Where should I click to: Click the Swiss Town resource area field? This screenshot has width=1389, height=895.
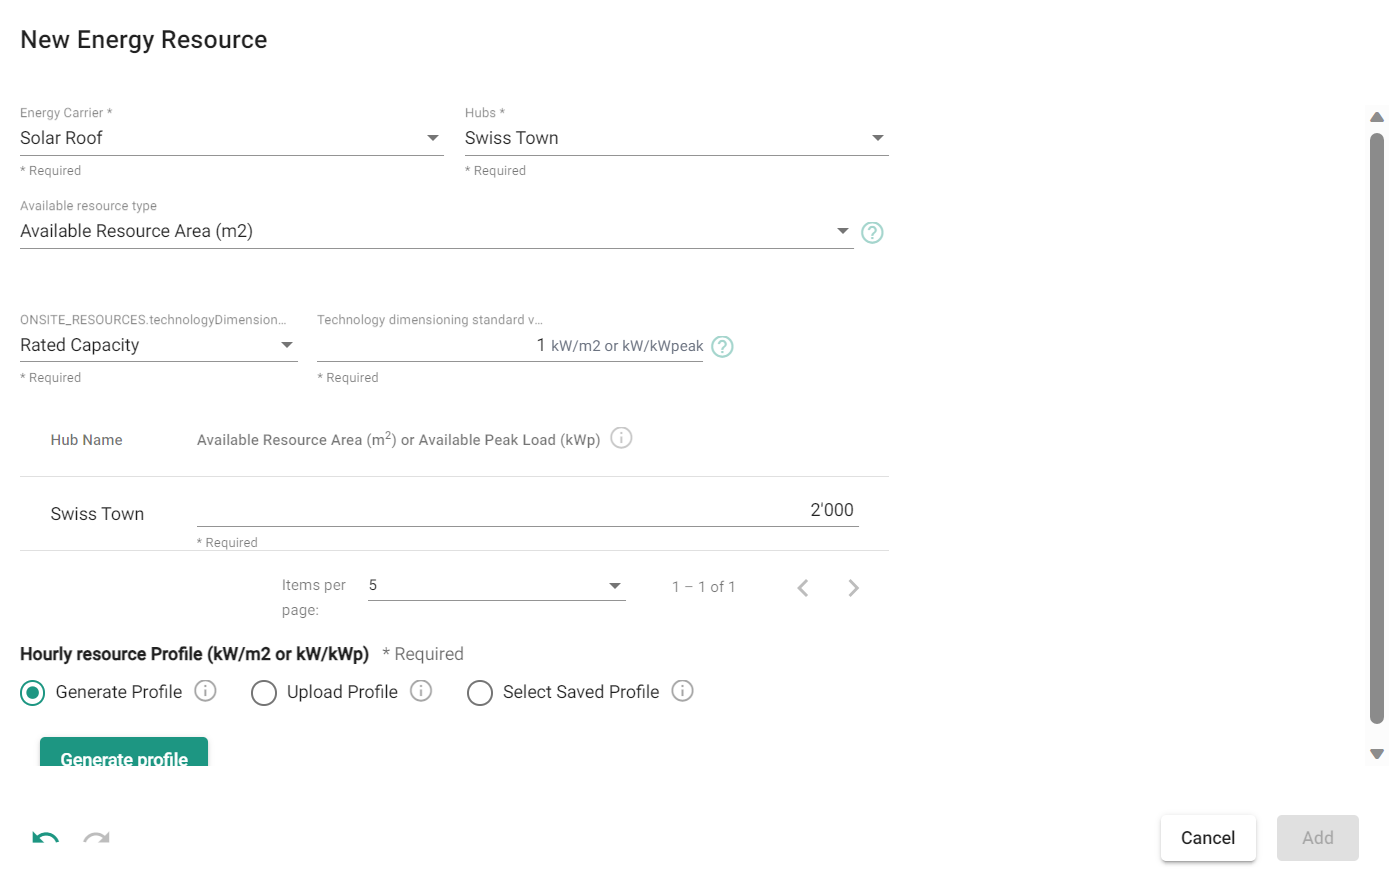coord(527,510)
